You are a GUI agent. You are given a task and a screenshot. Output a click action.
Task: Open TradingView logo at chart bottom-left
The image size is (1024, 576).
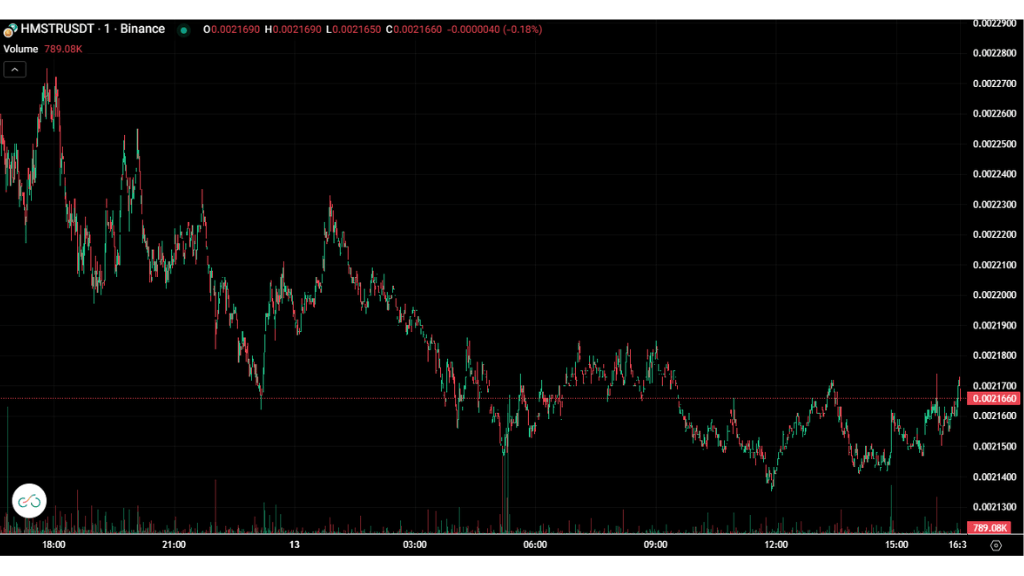tap(30, 500)
